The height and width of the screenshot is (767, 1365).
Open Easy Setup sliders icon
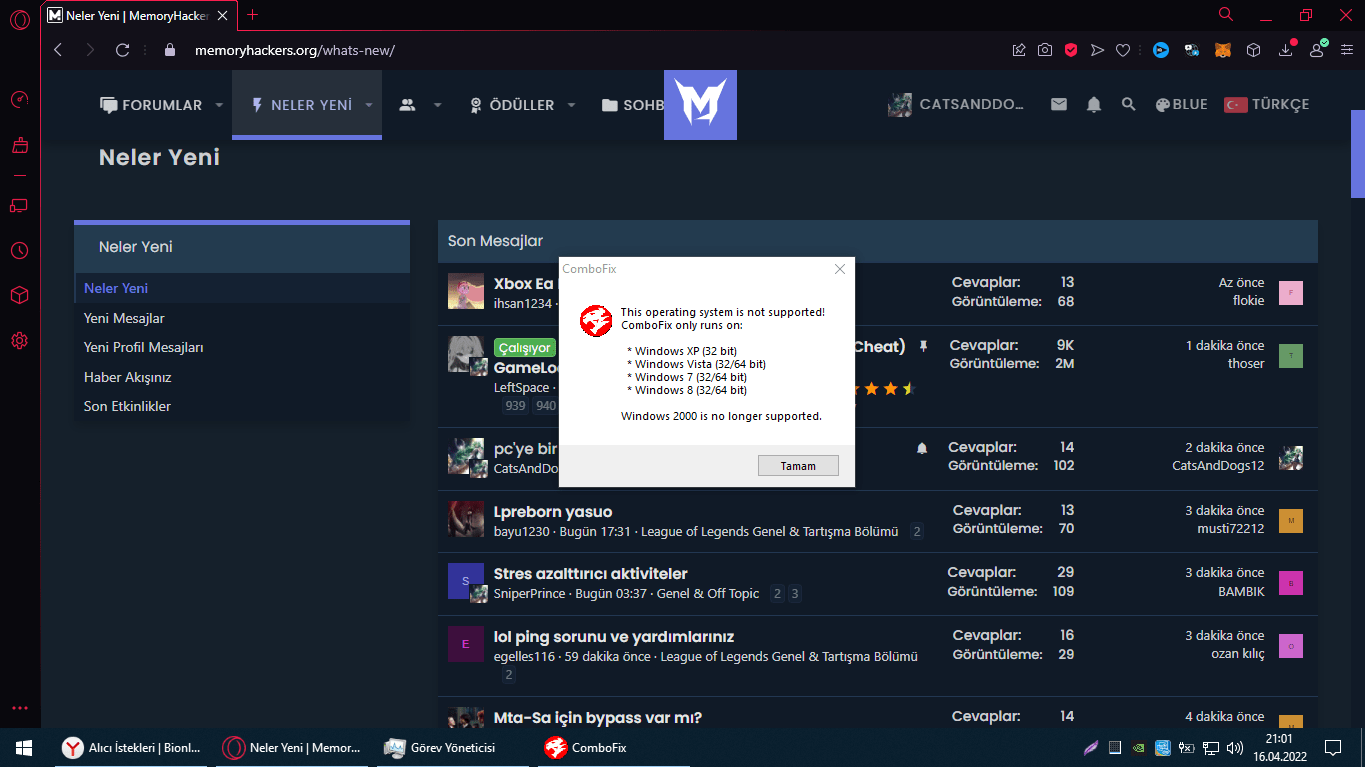pyautogui.click(x=1346, y=50)
